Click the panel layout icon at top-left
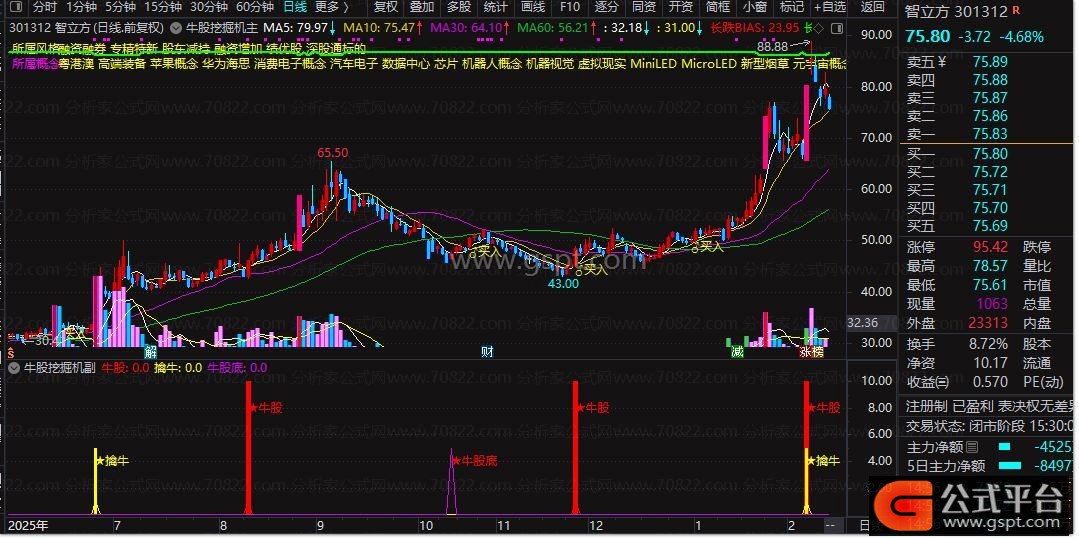The image size is (1079, 539). tap(14, 7)
